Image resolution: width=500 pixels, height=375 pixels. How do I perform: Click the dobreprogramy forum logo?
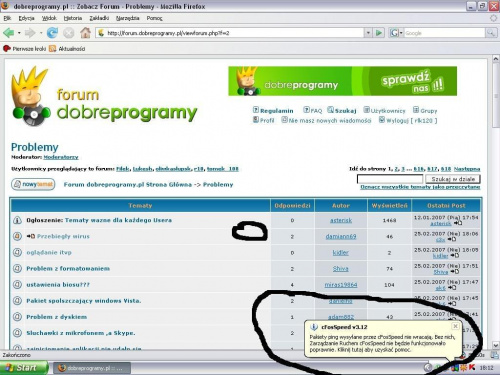[x=104, y=97]
